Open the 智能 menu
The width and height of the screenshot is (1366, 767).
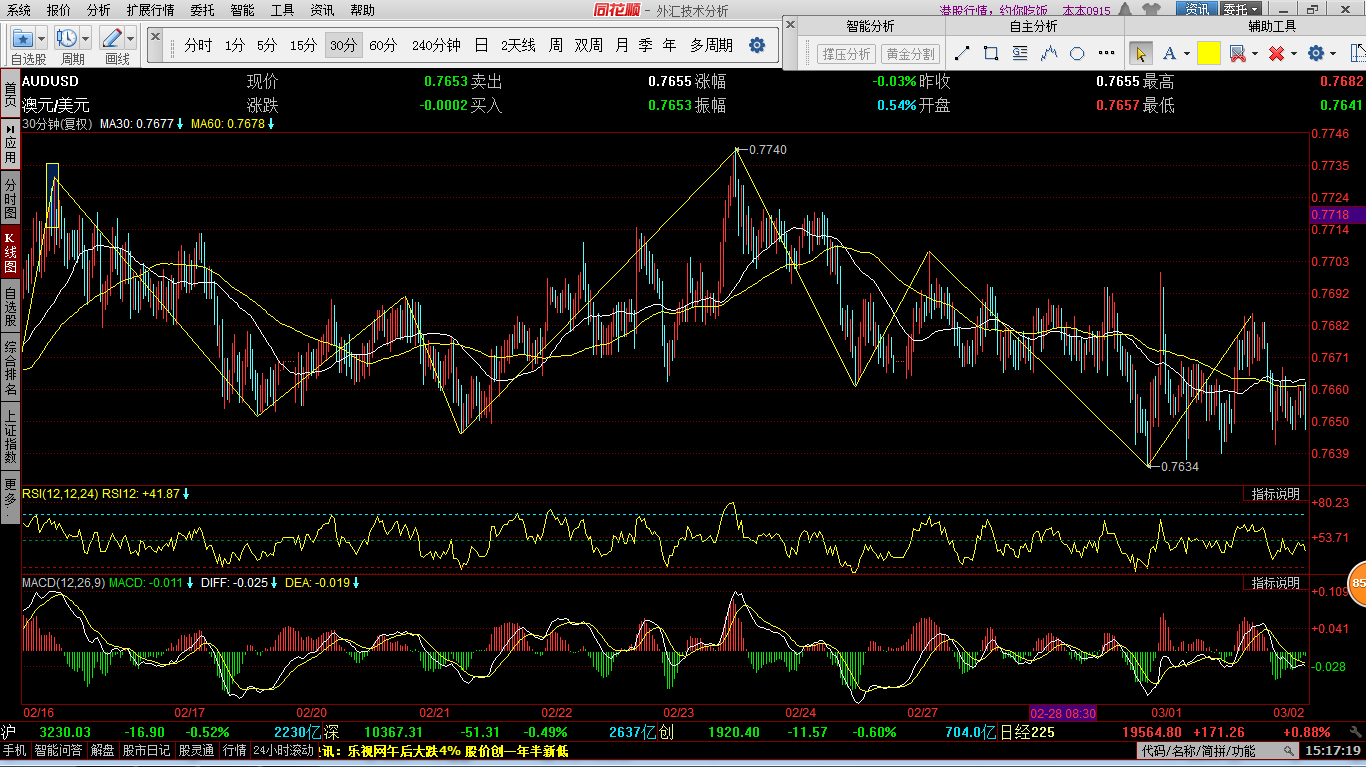pos(242,10)
